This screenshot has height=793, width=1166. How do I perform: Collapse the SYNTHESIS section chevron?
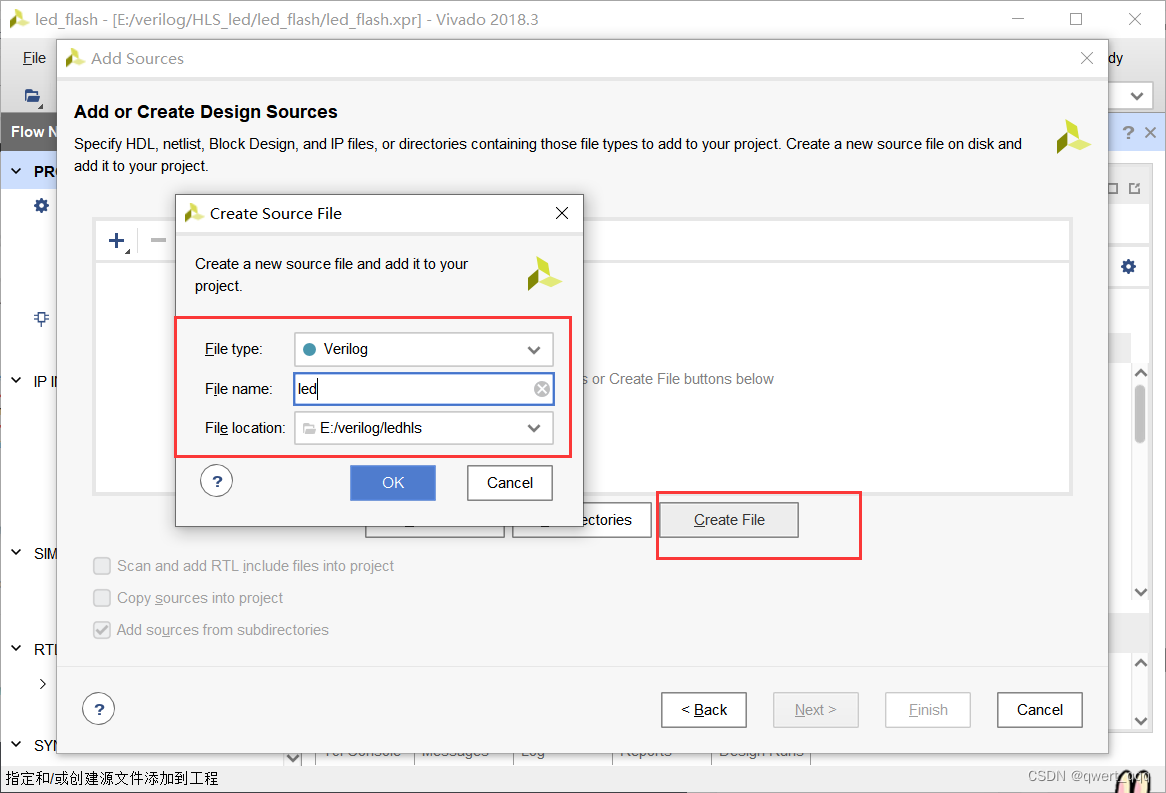point(16,744)
